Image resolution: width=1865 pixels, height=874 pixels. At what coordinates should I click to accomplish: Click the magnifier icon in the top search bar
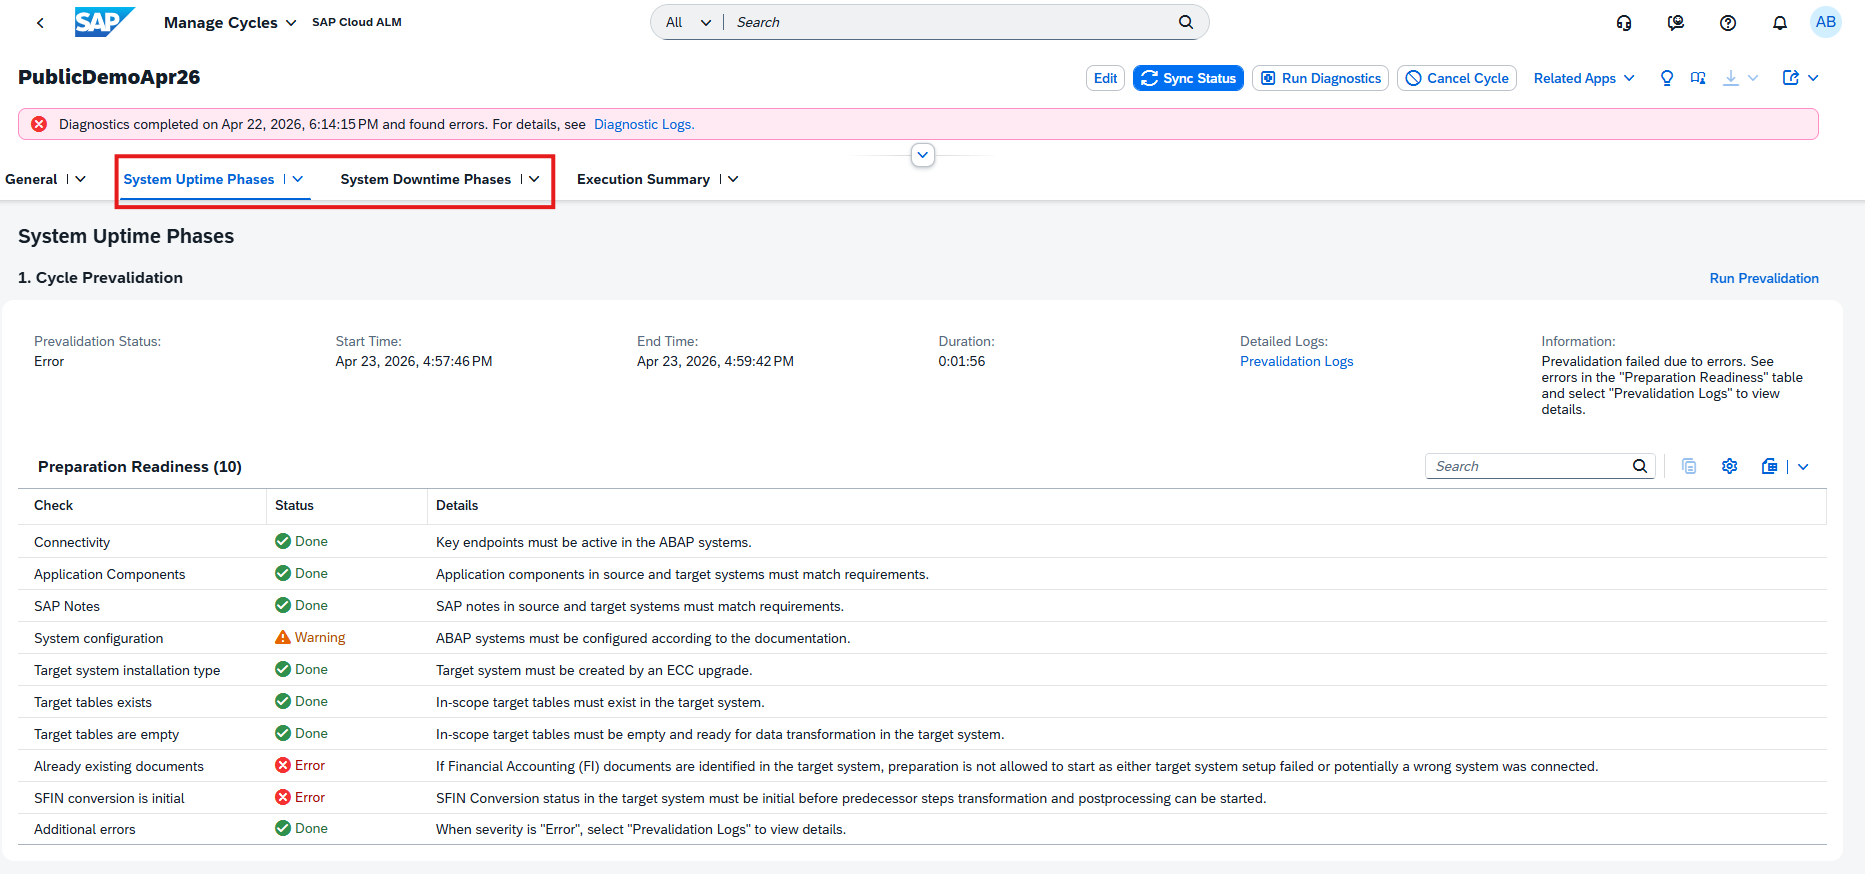[x=1186, y=22]
